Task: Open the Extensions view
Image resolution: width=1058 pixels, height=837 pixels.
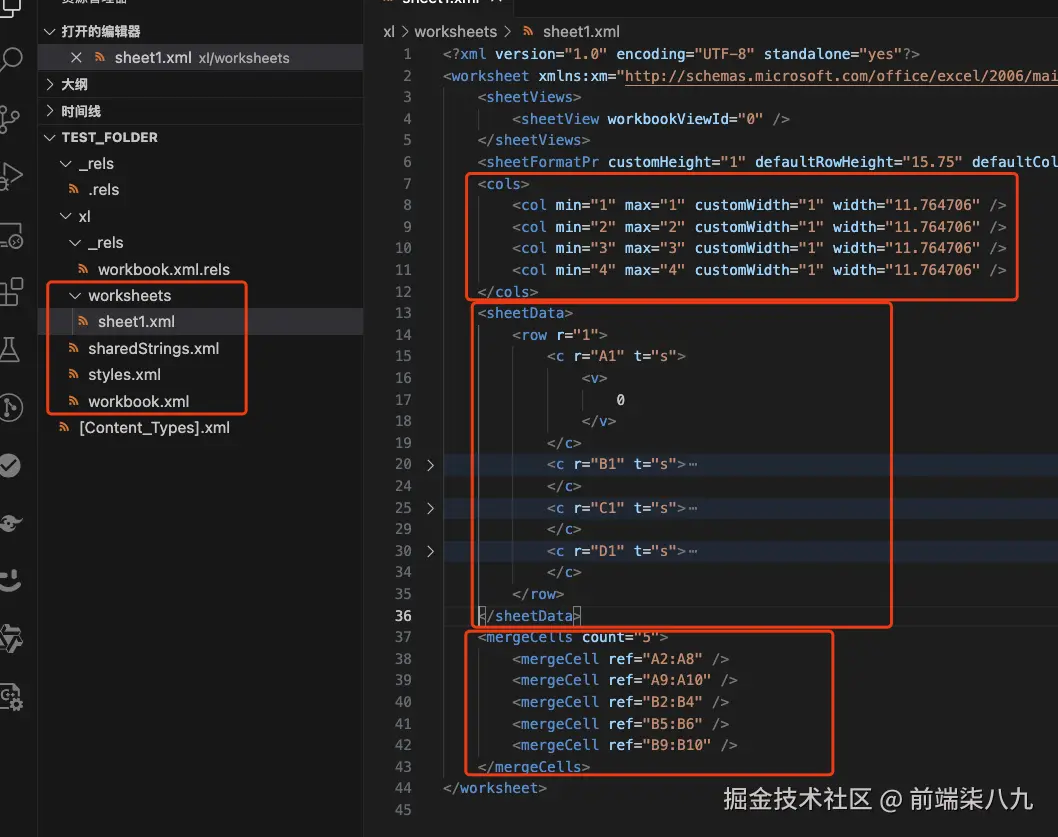Action: pyautogui.click(x=11, y=292)
